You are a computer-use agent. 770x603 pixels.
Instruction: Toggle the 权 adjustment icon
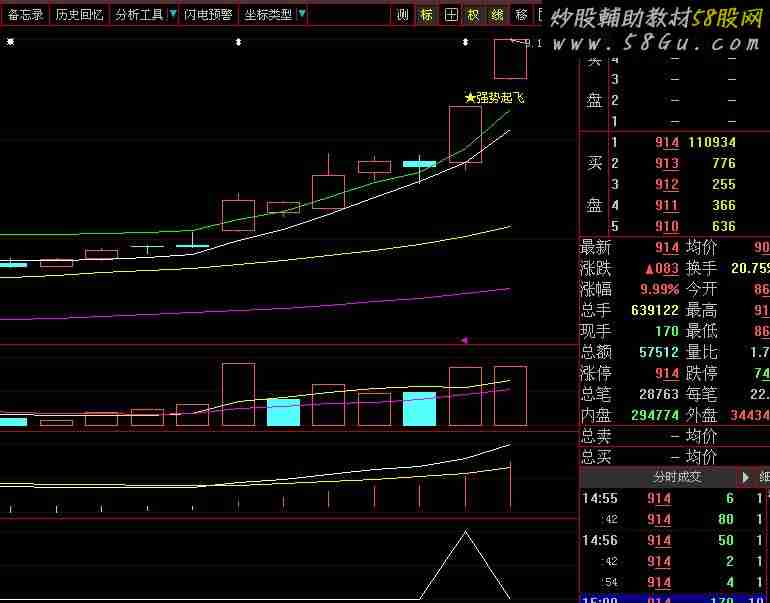tap(474, 15)
